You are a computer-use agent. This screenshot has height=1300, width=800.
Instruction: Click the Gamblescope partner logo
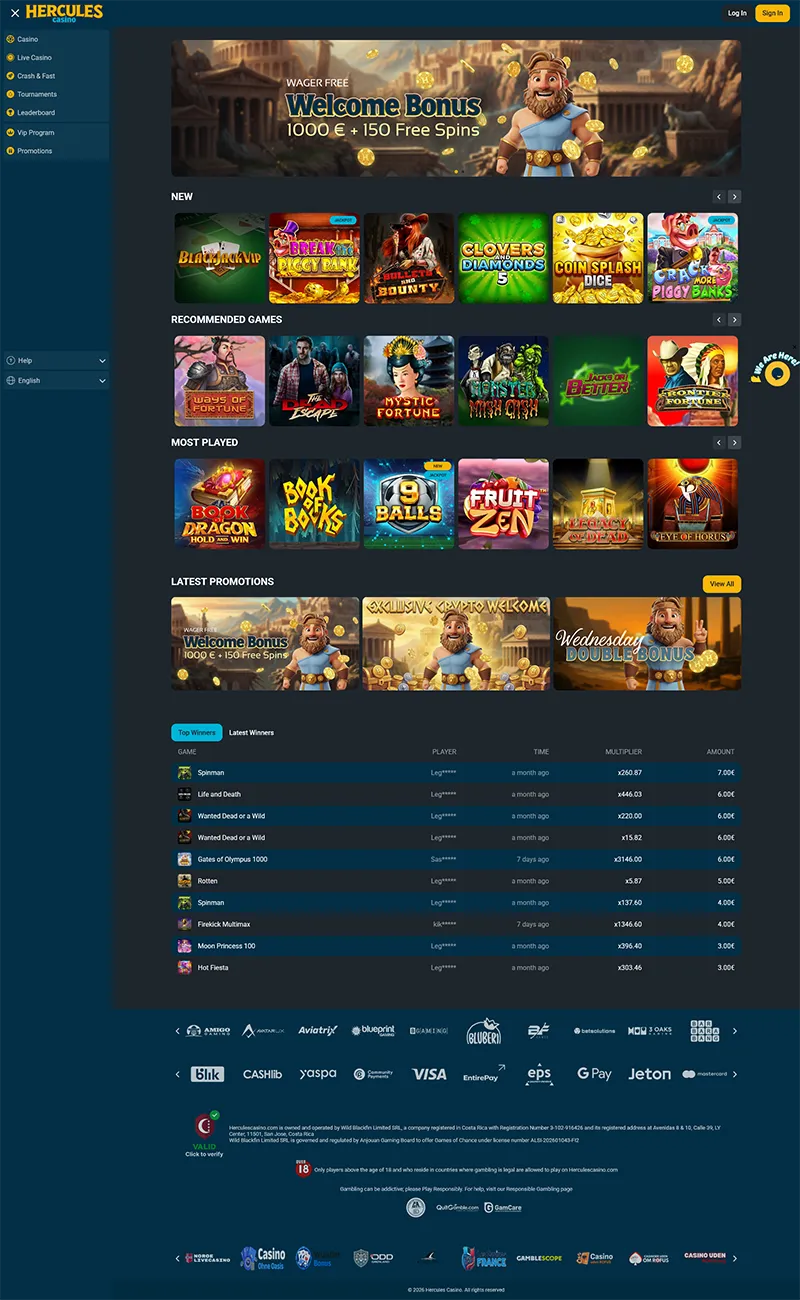[539, 1258]
